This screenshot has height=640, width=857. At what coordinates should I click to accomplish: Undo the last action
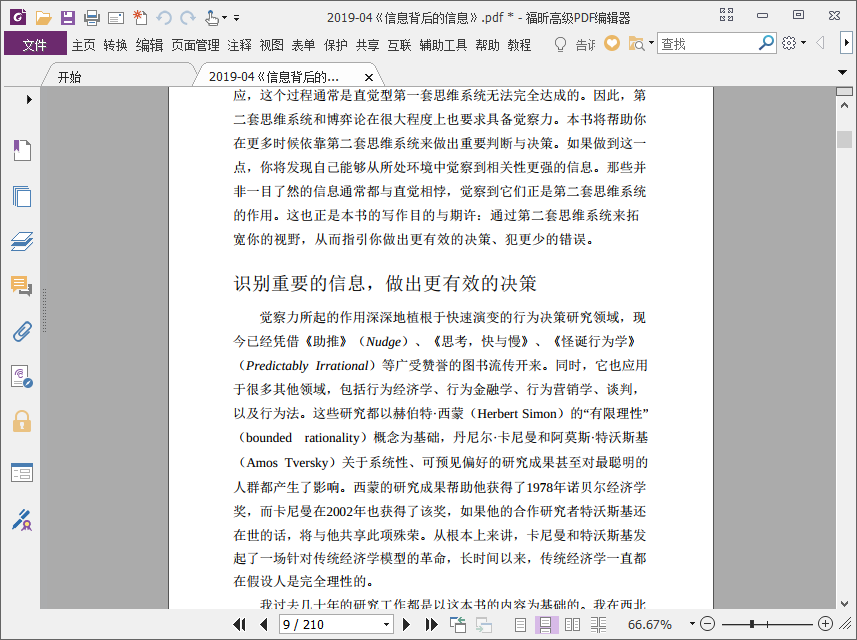click(x=163, y=18)
